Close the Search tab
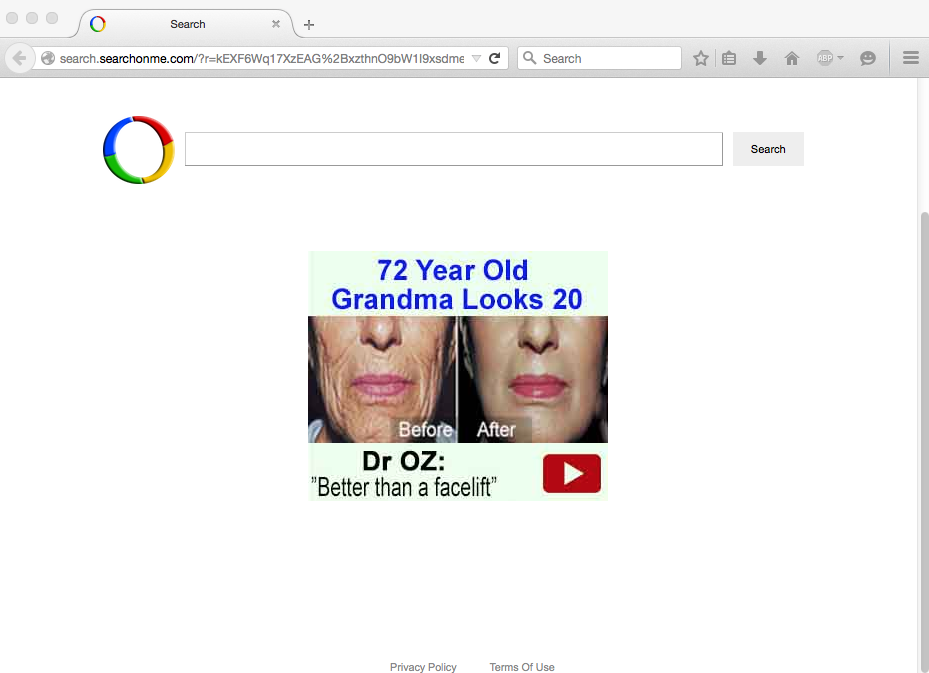This screenshot has height=673, width=929. point(276,24)
